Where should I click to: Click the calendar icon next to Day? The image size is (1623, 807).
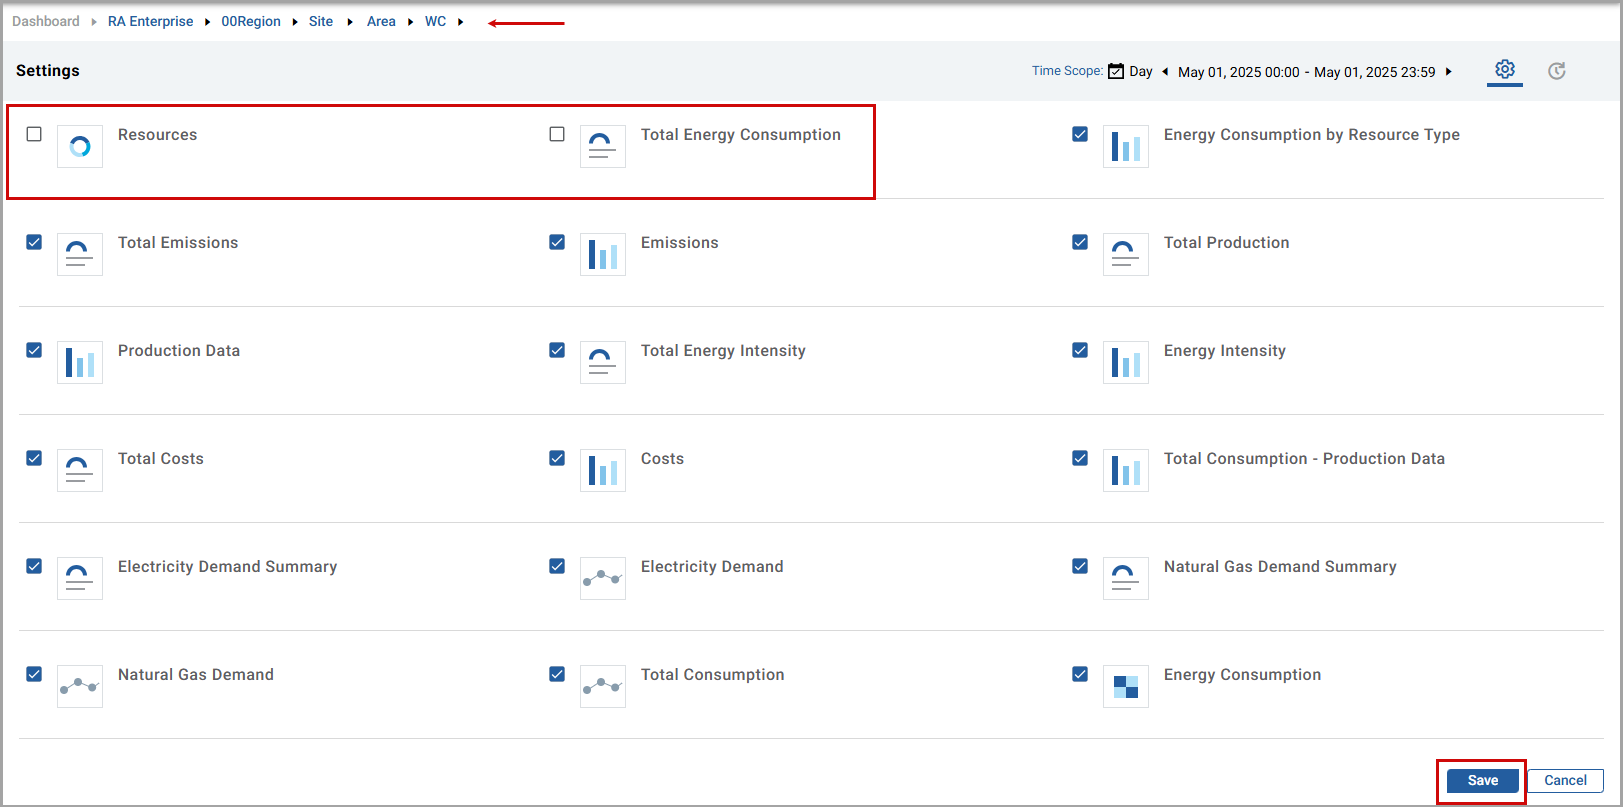1116,72
